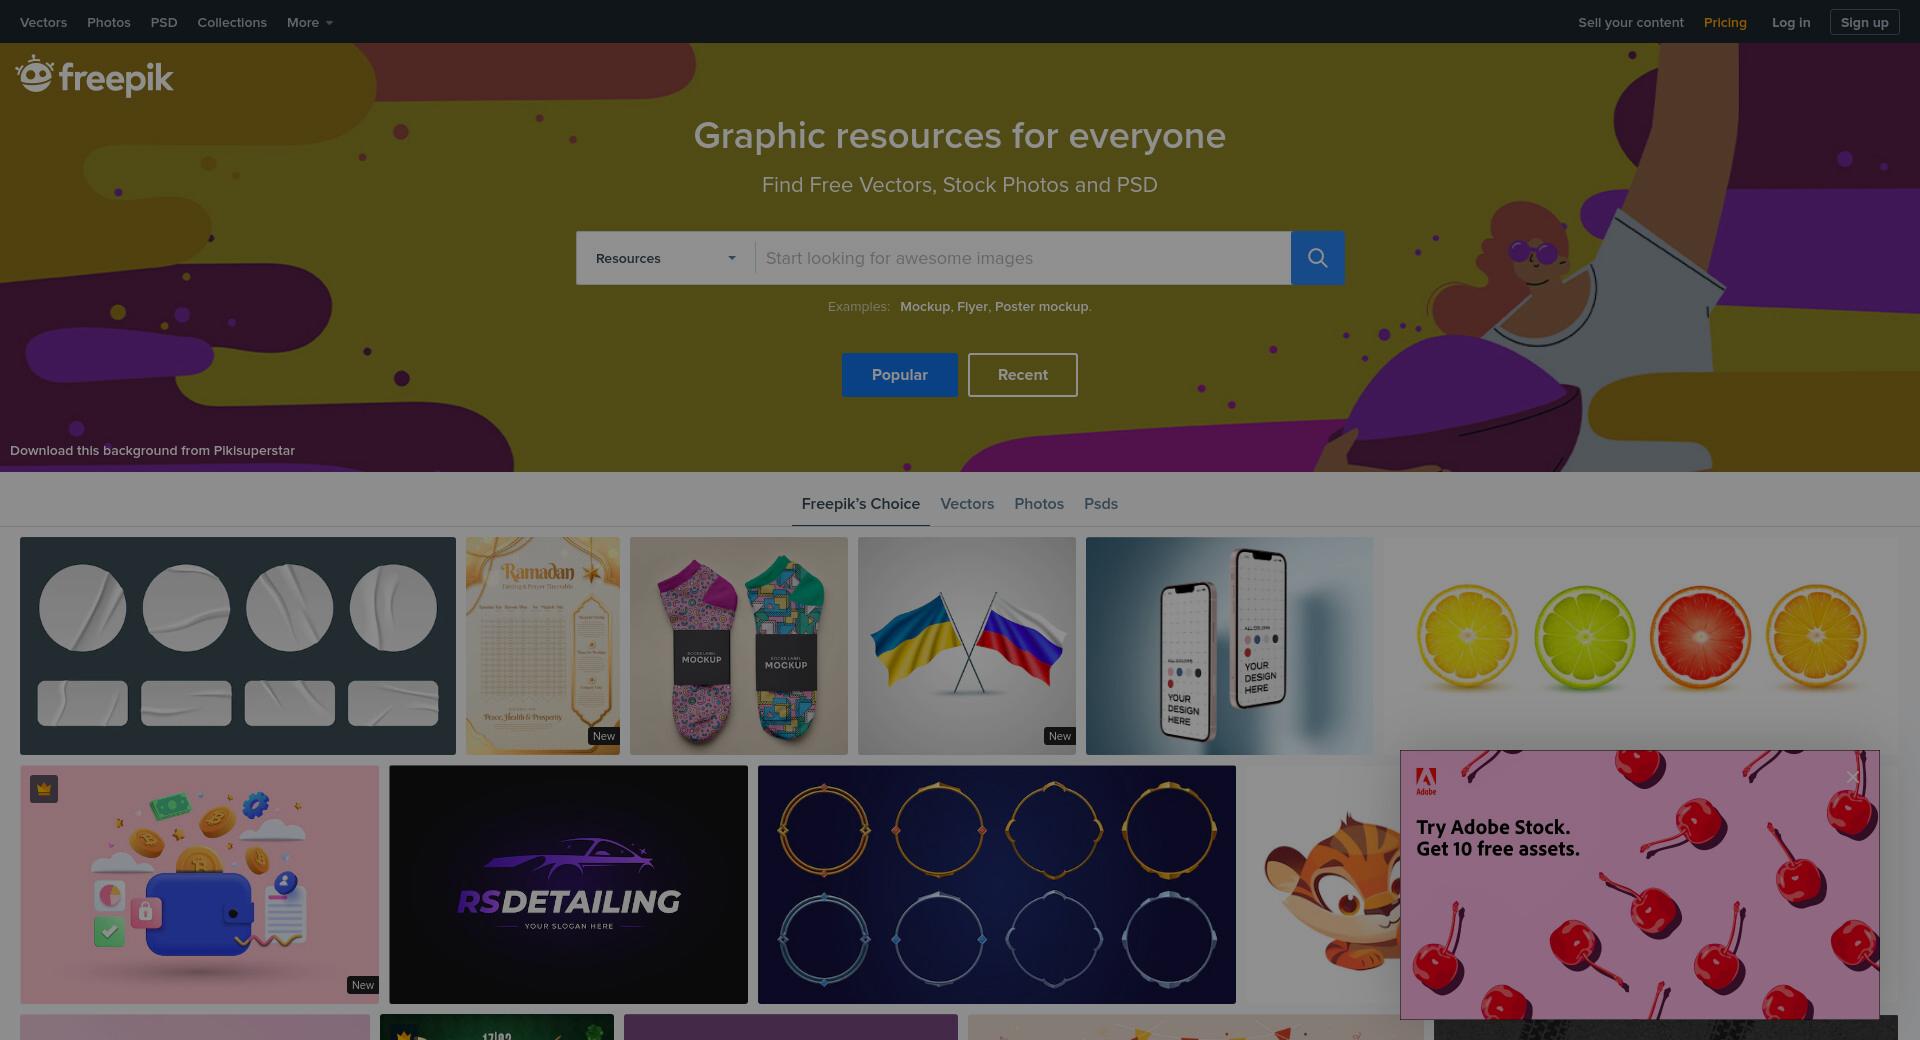The height and width of the screenshot is (1040, 1920).
Task: Open the Ukraine and Russia flags image
Action: [967, 646]
